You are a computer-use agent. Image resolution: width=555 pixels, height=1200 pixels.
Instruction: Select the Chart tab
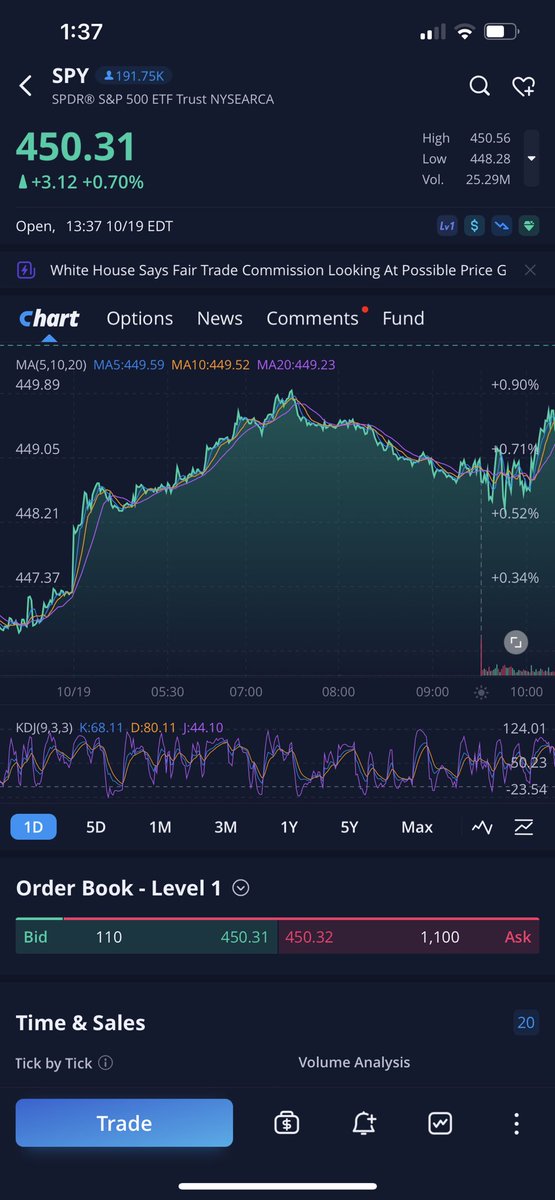click(x=49, y=318)
